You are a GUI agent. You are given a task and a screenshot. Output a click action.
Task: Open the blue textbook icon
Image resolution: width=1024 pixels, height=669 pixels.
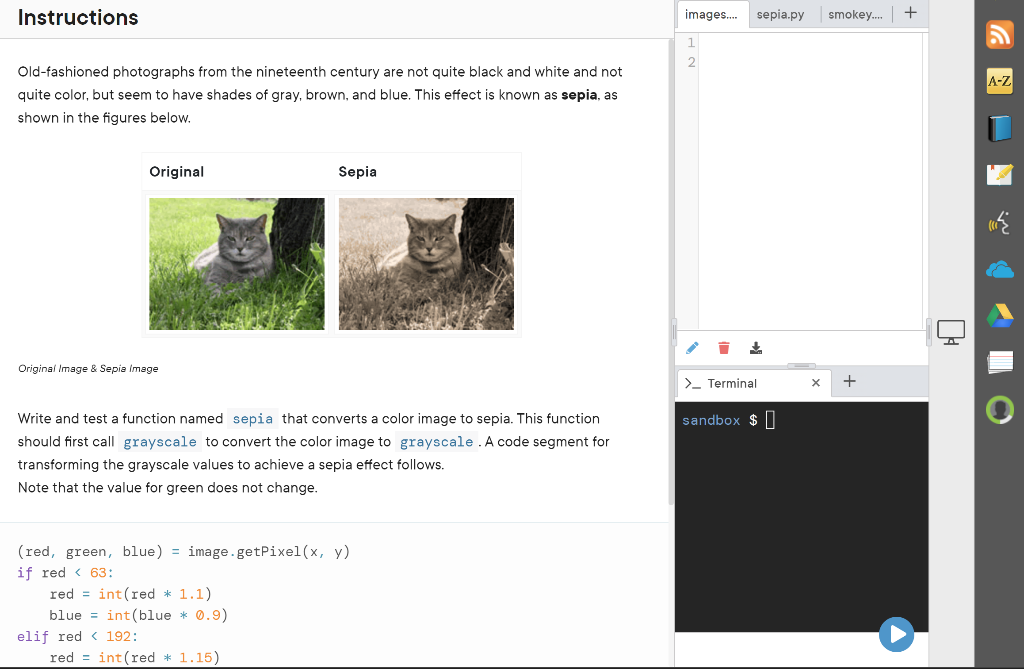(x=999, y=128)
